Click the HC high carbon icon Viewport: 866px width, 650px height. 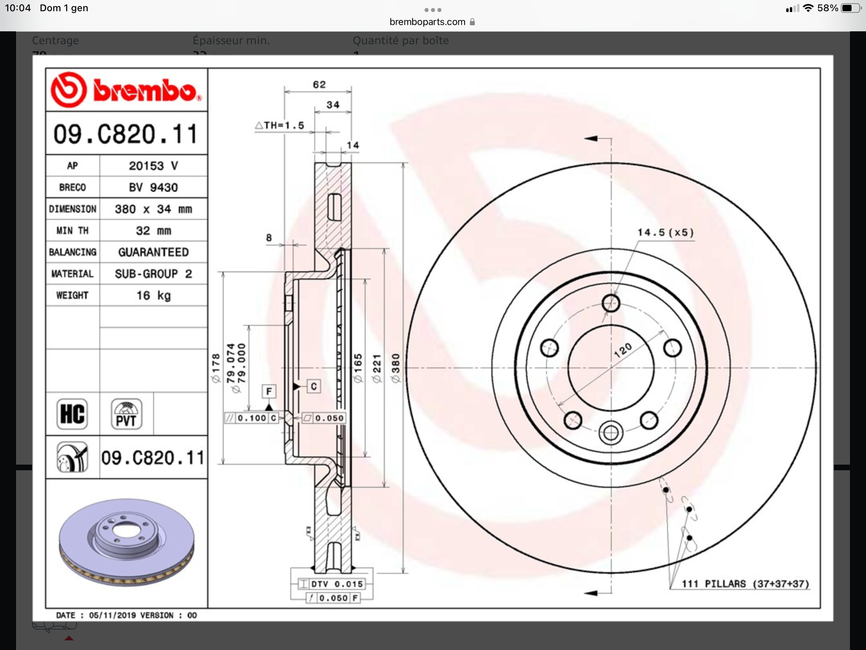click(72, 414)
